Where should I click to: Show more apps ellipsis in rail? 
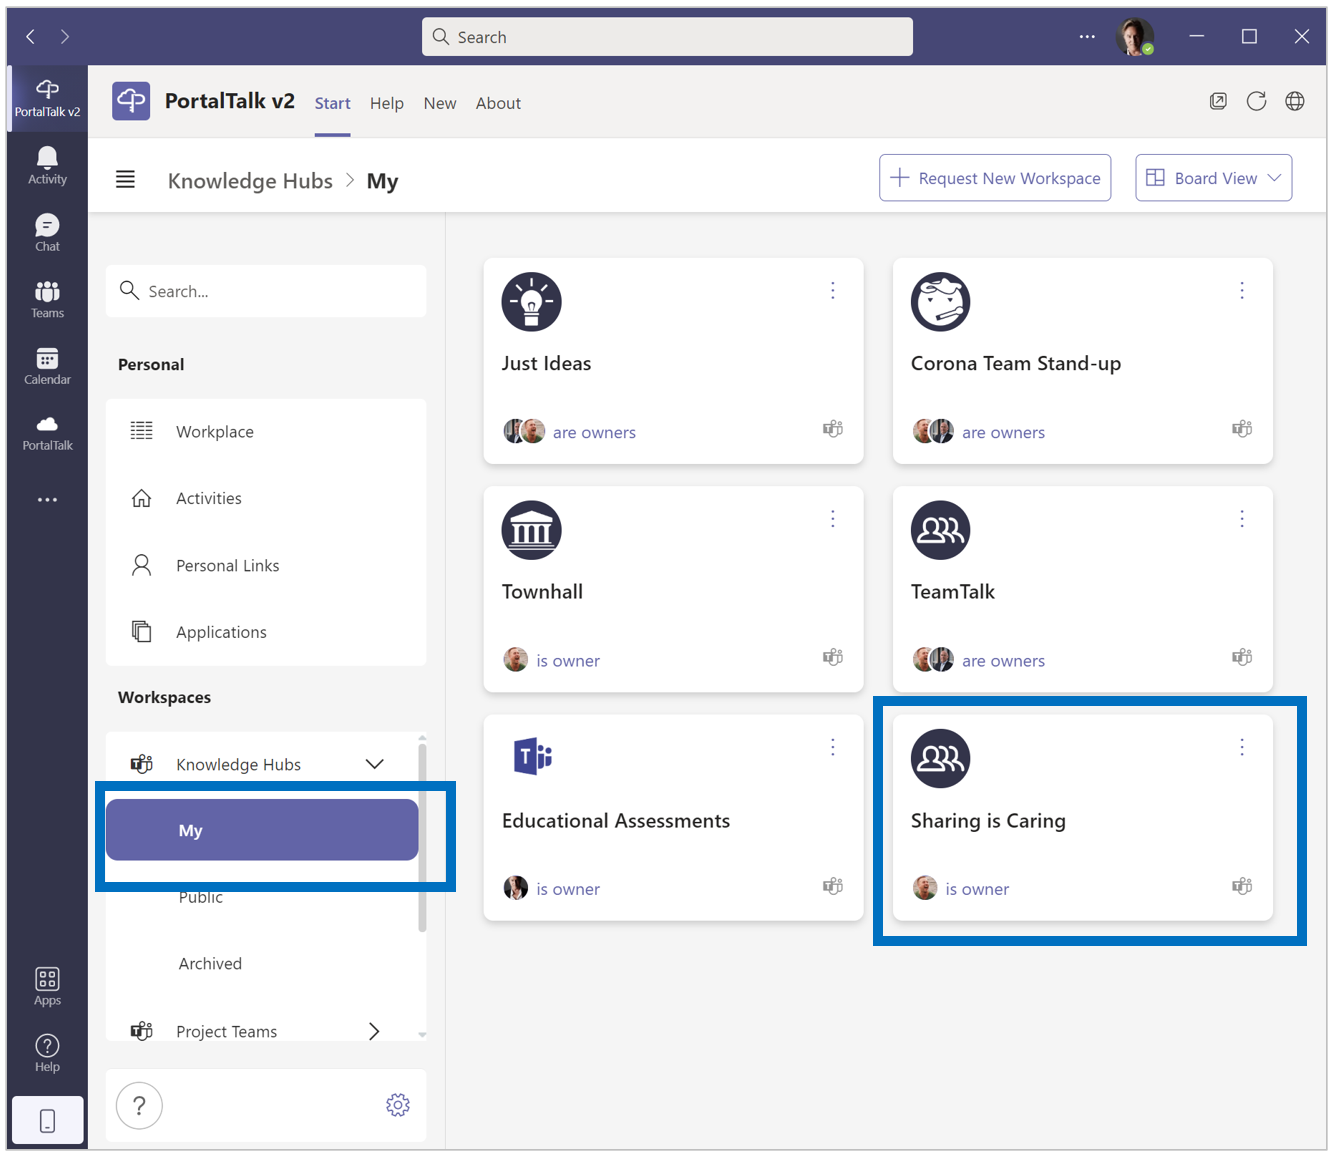click(47, 499)
